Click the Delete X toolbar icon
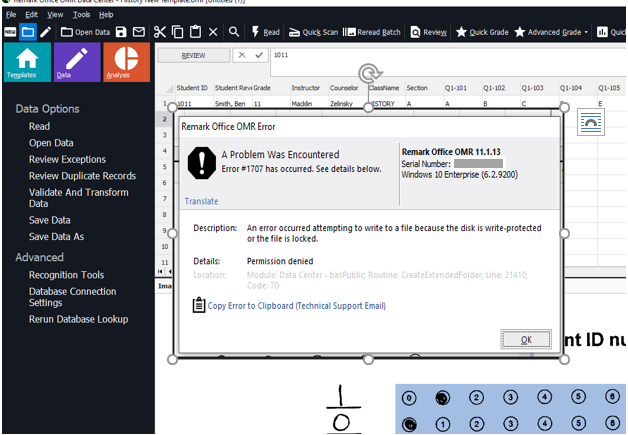This screenshot has height=435, width=628. coord(213,32)
